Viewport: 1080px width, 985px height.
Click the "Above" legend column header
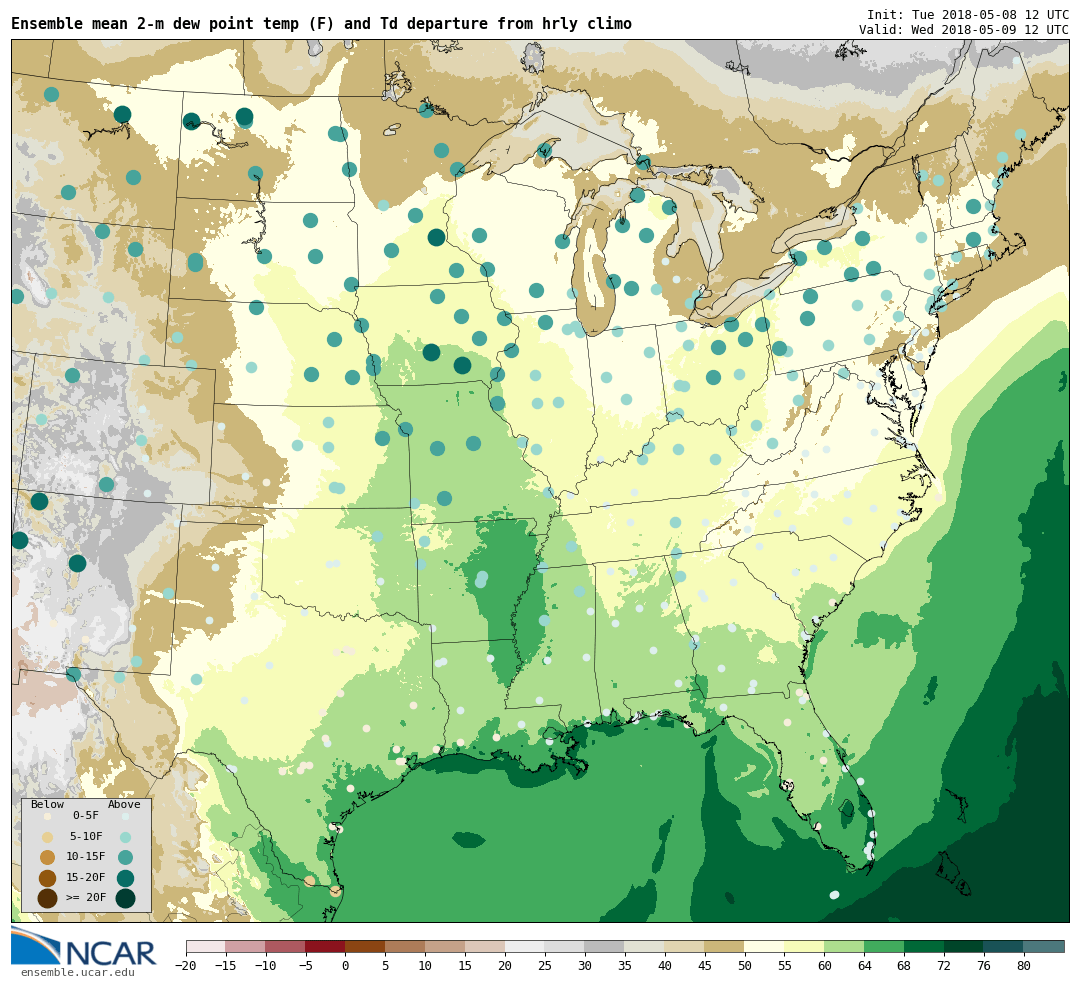click(x=124, y=804)
